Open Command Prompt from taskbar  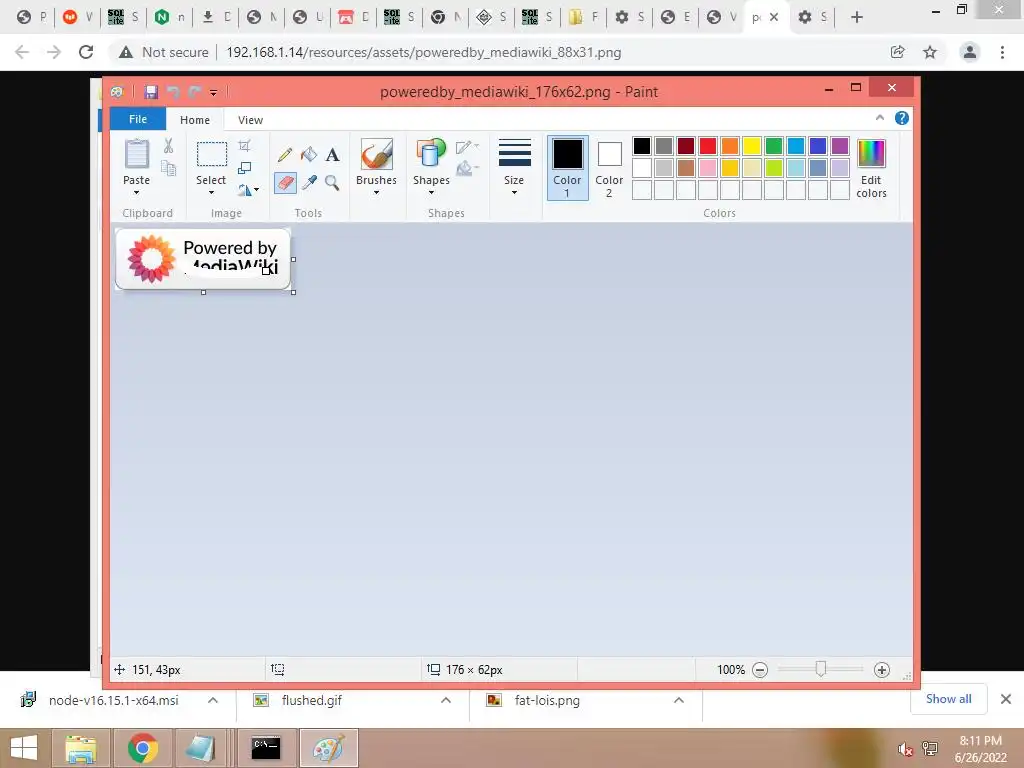(266, 748)
